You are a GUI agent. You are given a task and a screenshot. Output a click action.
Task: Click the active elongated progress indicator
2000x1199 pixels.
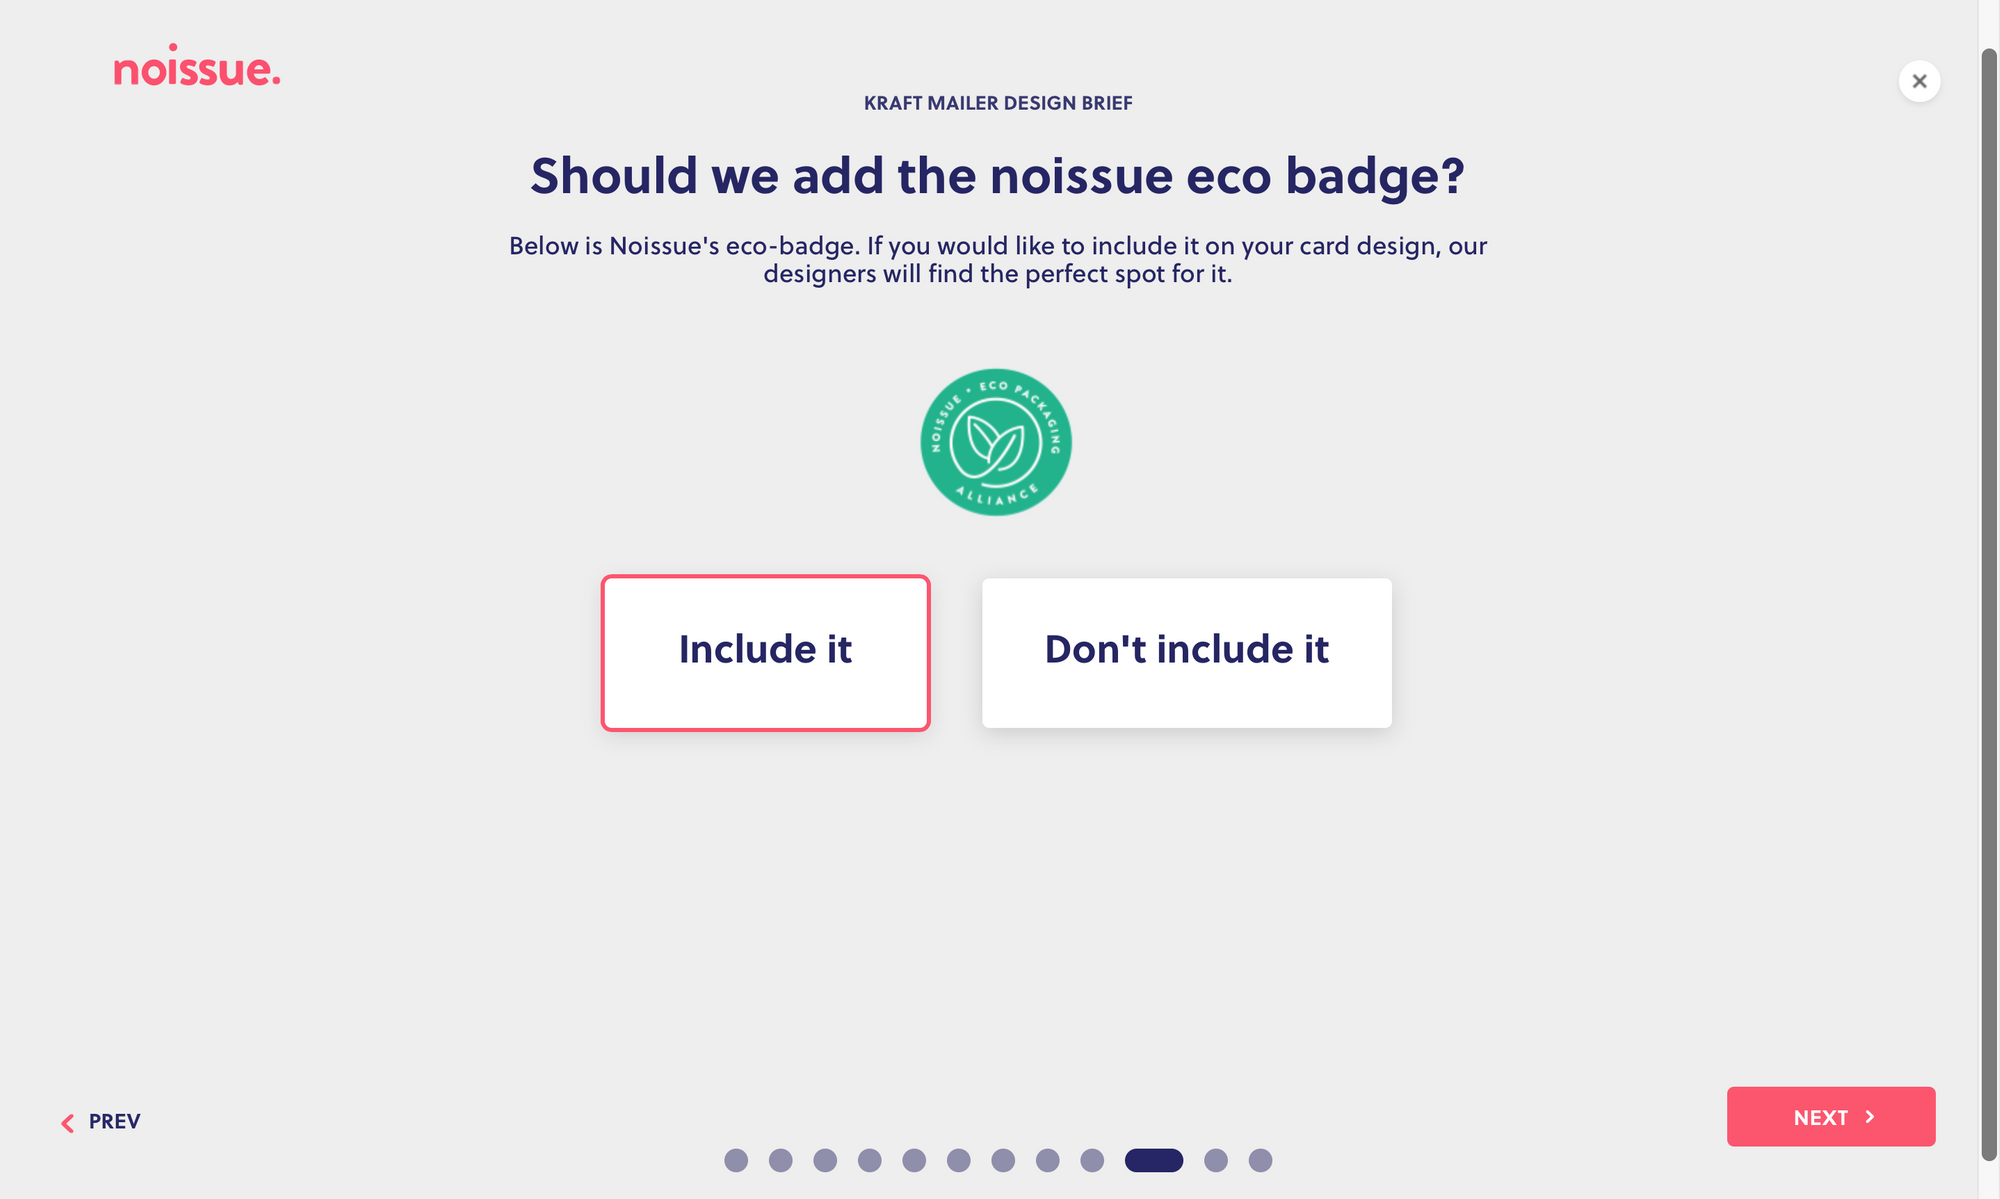pos(1154,1160)
